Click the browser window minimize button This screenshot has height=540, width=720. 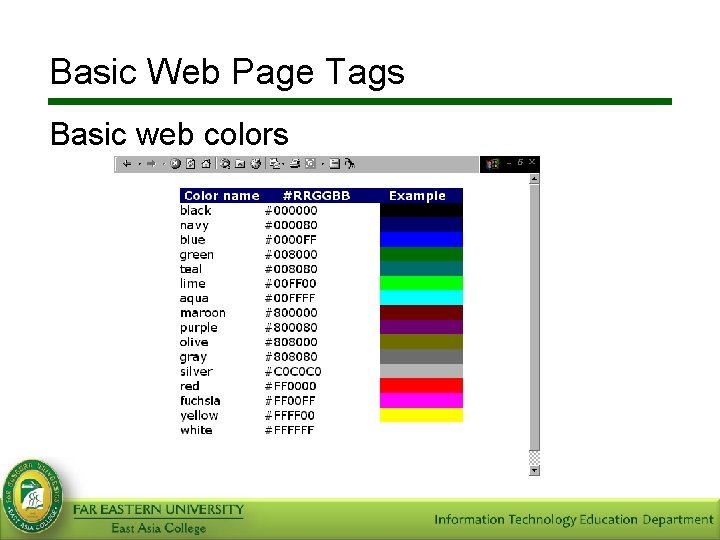click(x=509, y=163)
